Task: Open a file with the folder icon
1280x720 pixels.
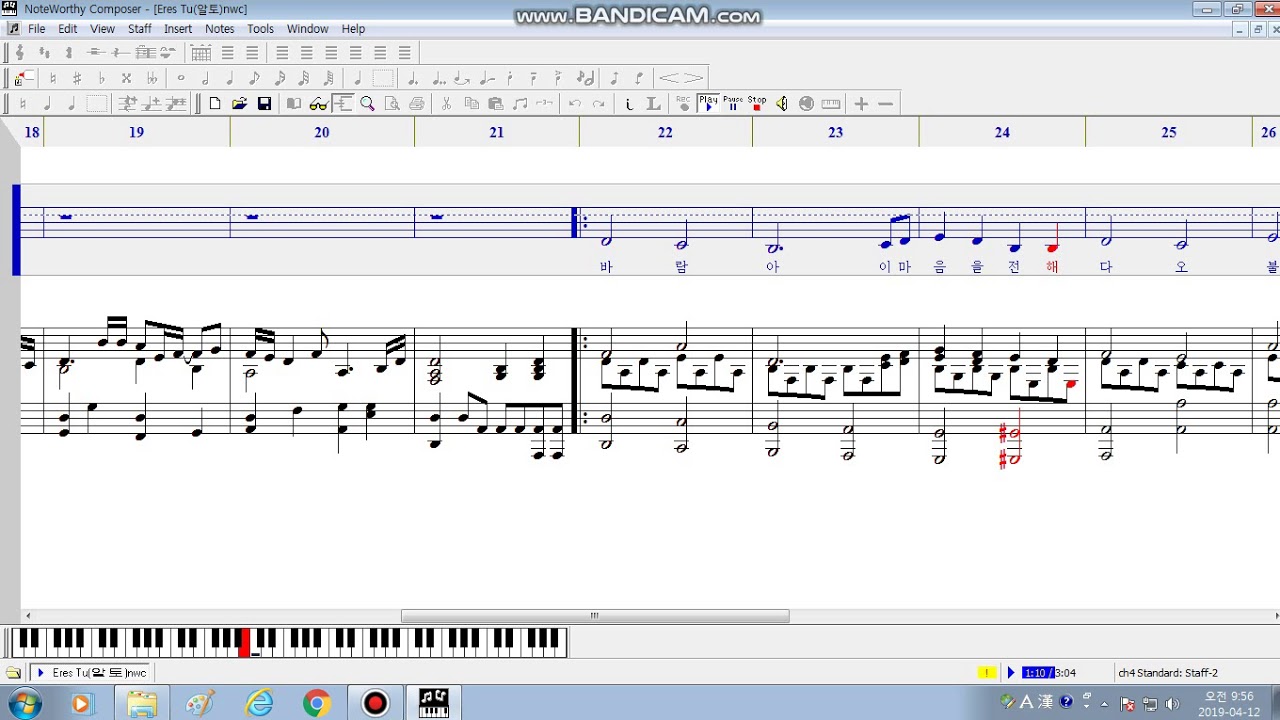Action: pos(239,104)
